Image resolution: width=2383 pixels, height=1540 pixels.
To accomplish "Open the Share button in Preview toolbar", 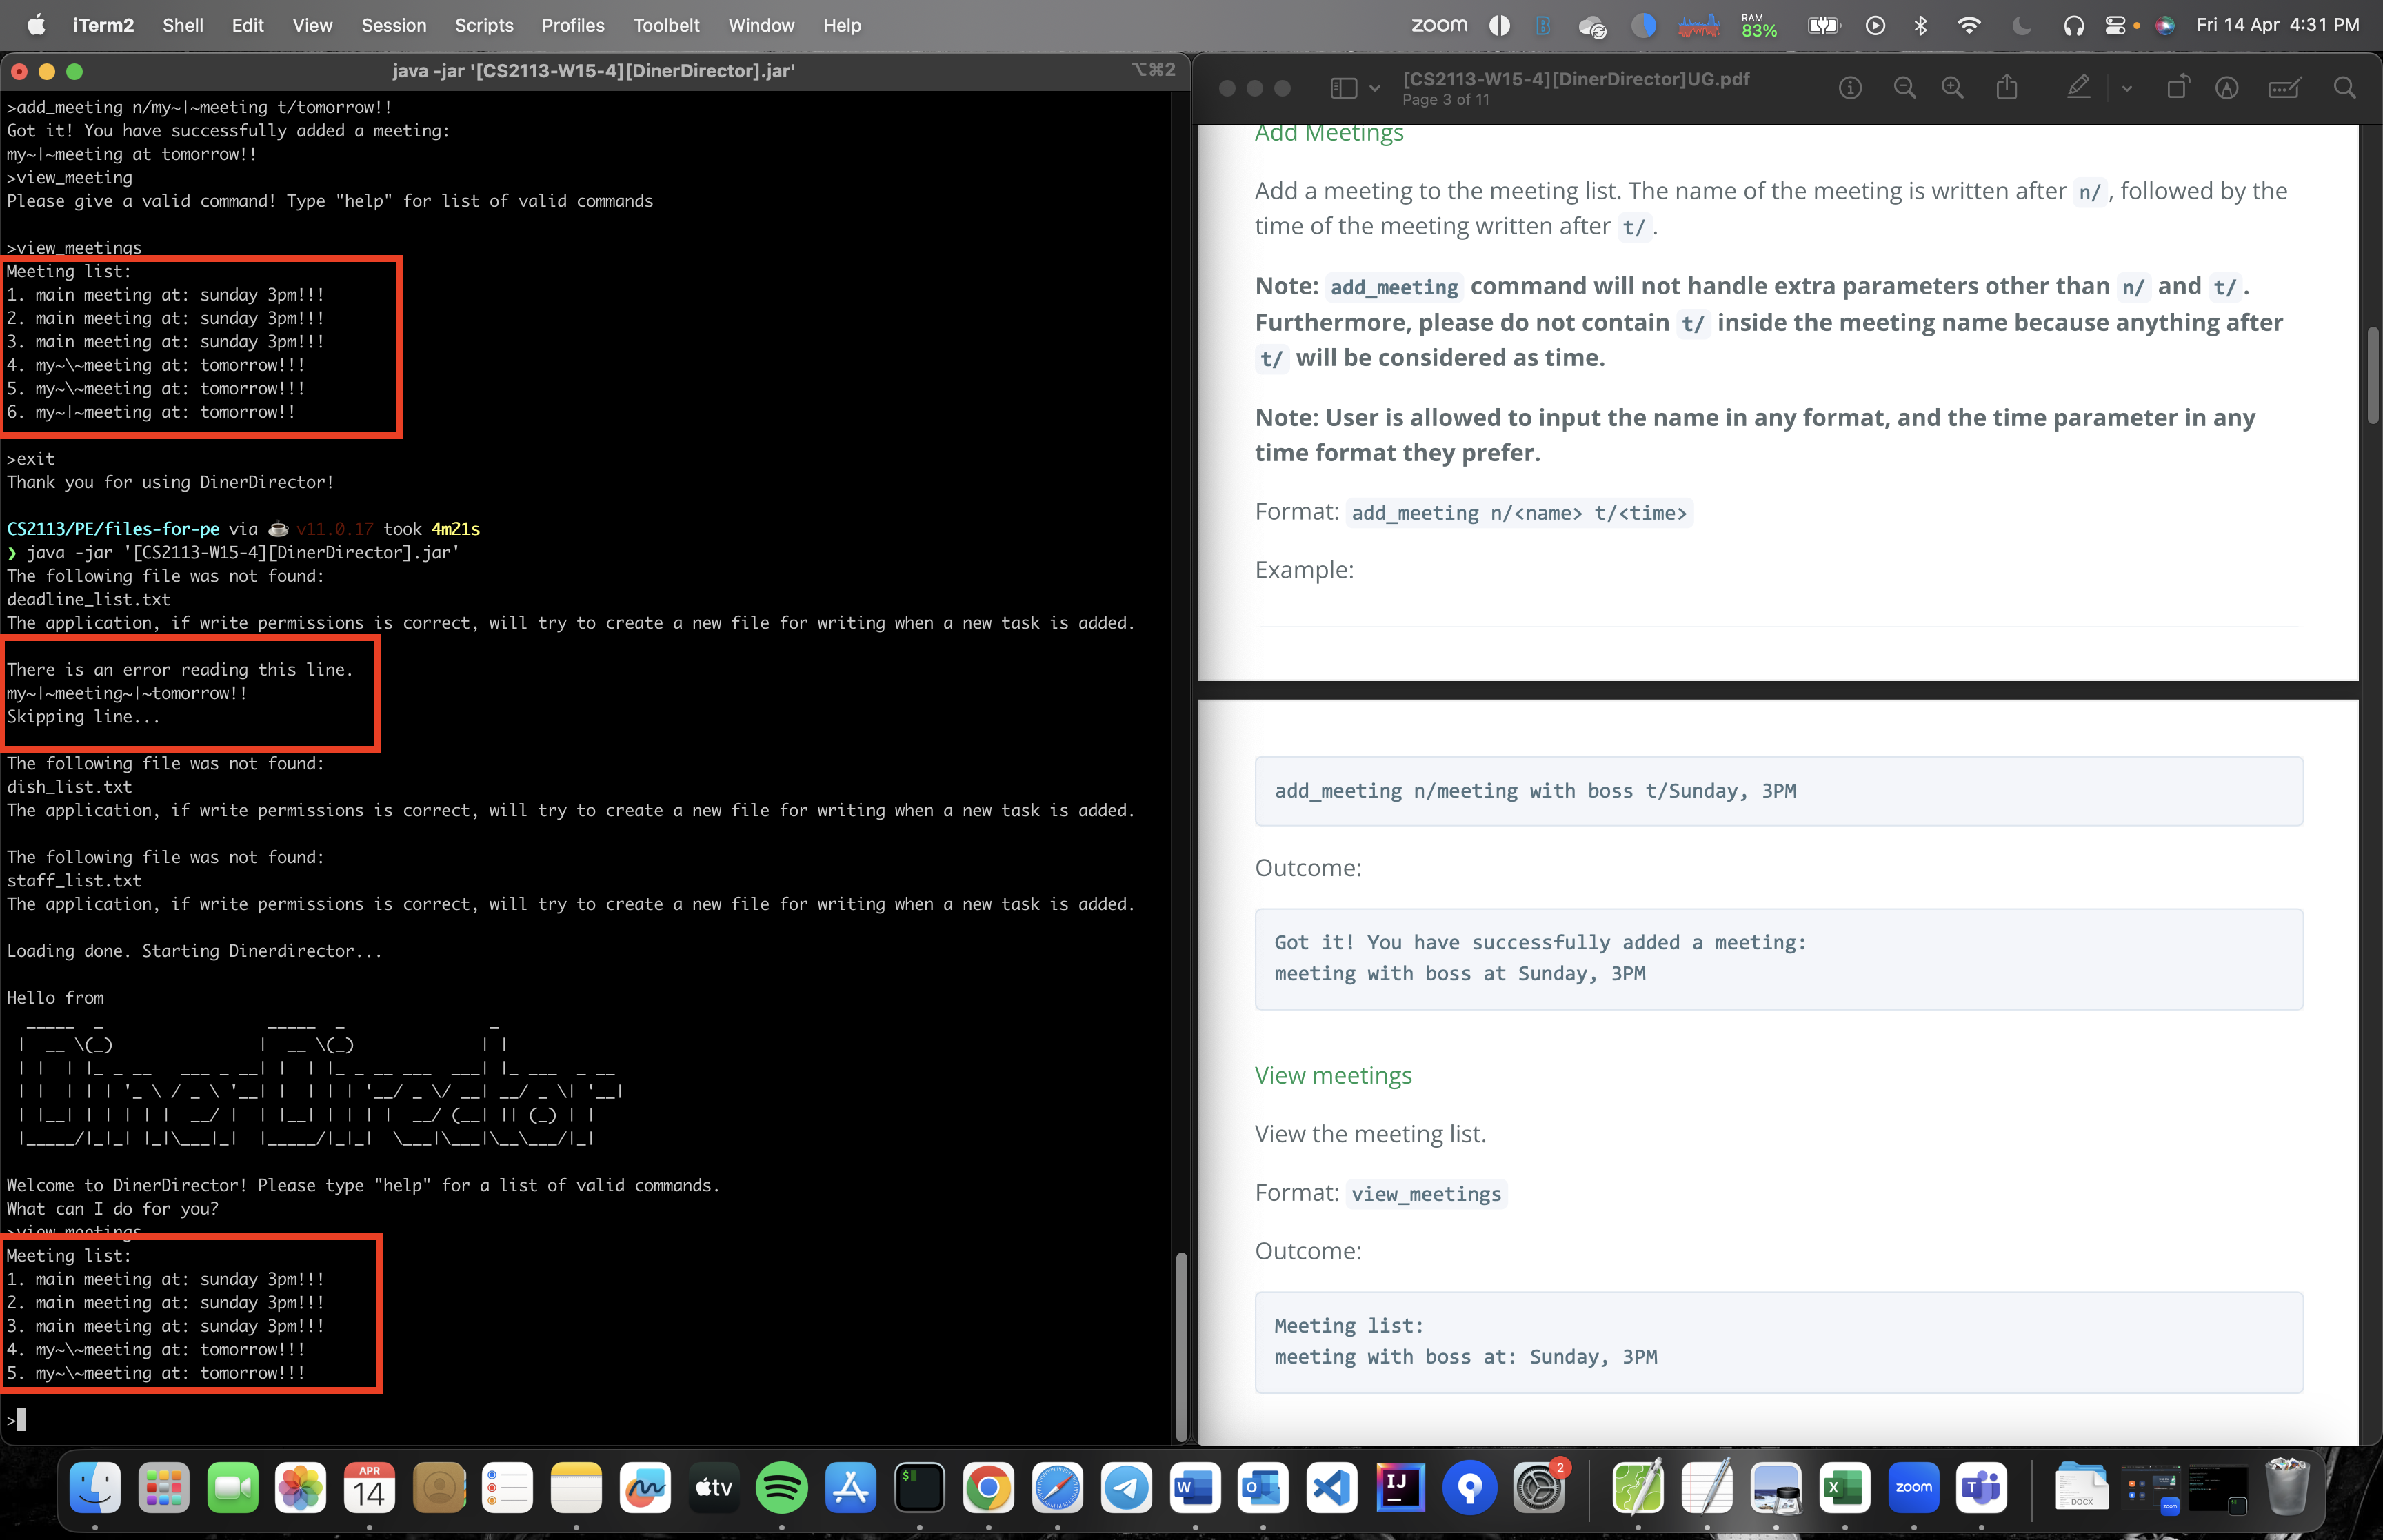I will pos(2007,88).
